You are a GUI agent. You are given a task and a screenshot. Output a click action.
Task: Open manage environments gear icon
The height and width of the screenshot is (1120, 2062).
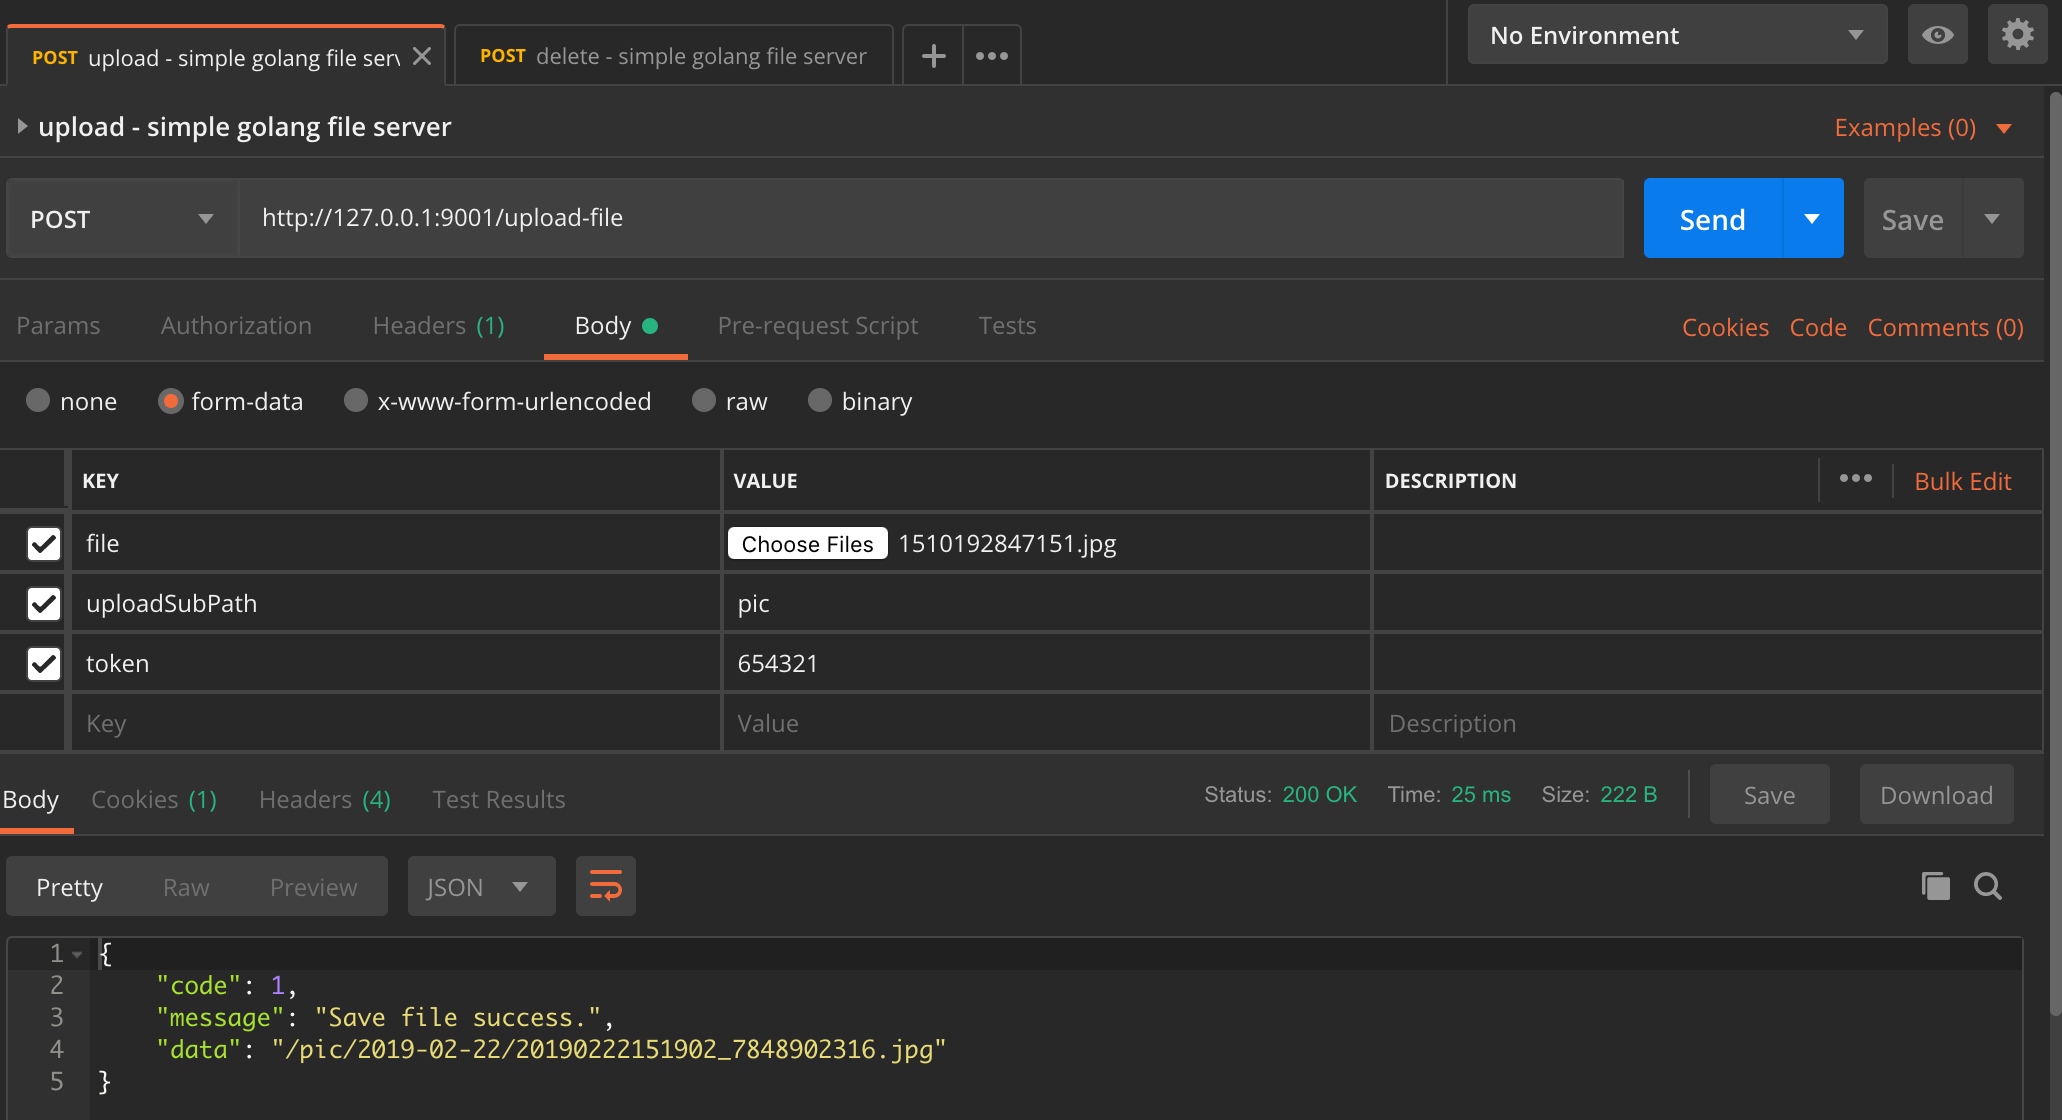2017,35
